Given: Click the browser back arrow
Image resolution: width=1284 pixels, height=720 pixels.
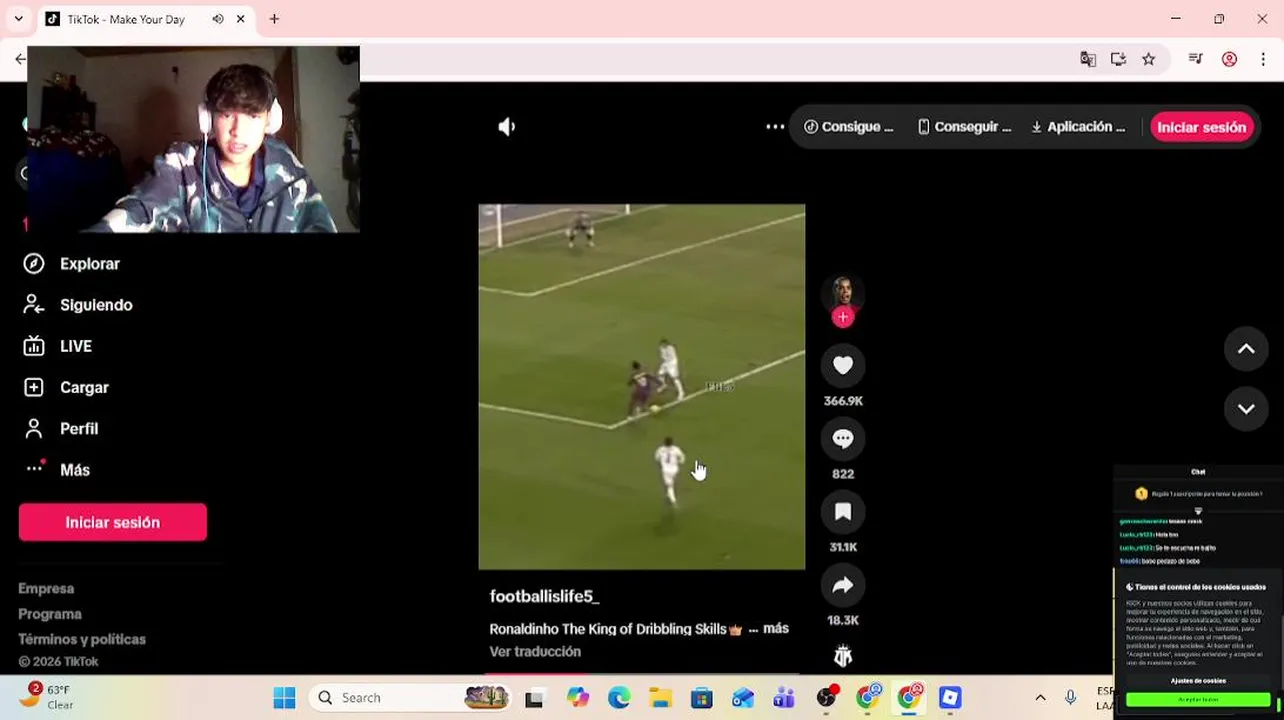Looking at the screenshot, I should point(20,59).
